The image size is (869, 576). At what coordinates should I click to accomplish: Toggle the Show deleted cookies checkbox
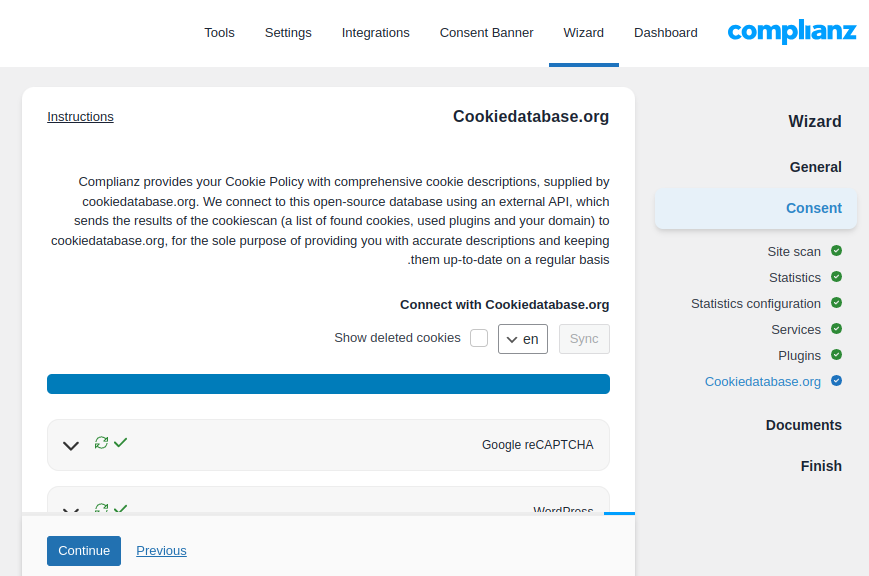[x=479, y=338]
